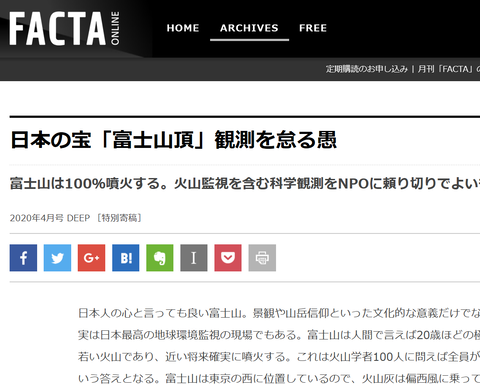Click the ［特別寄稿］ tag
The height and width of the screenshot is (384, 480).
119,218
